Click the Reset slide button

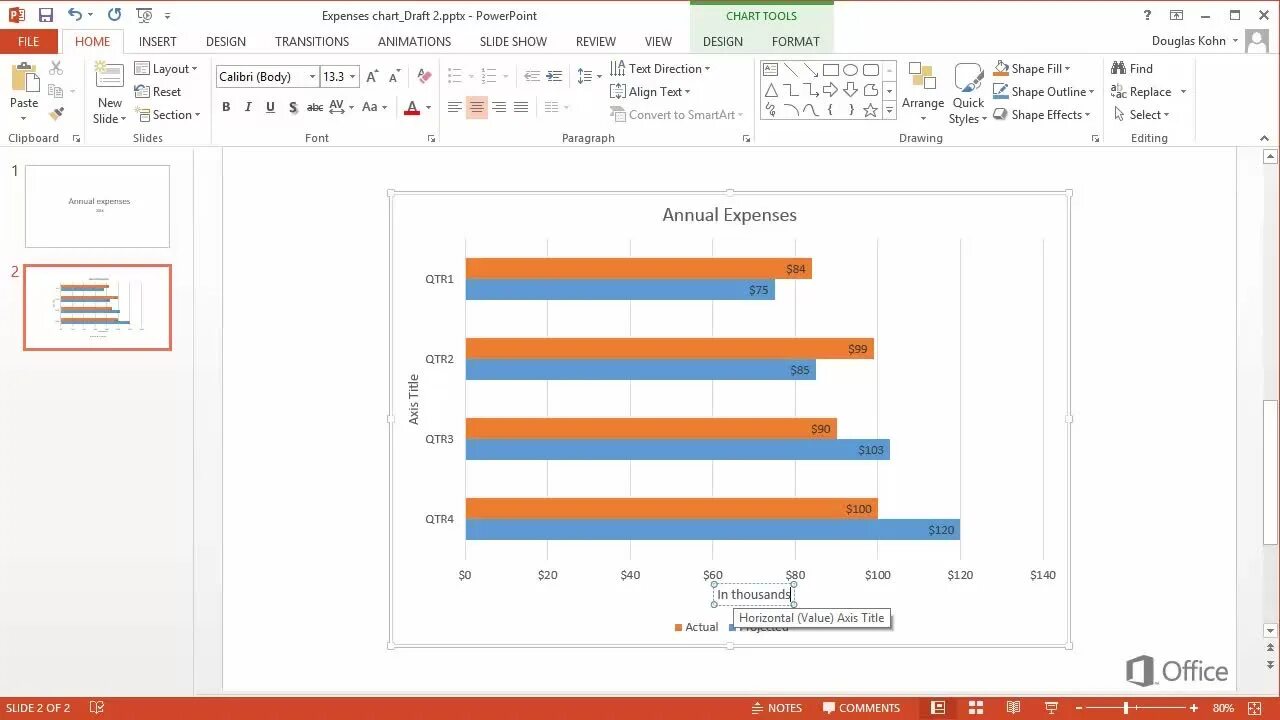158,92
